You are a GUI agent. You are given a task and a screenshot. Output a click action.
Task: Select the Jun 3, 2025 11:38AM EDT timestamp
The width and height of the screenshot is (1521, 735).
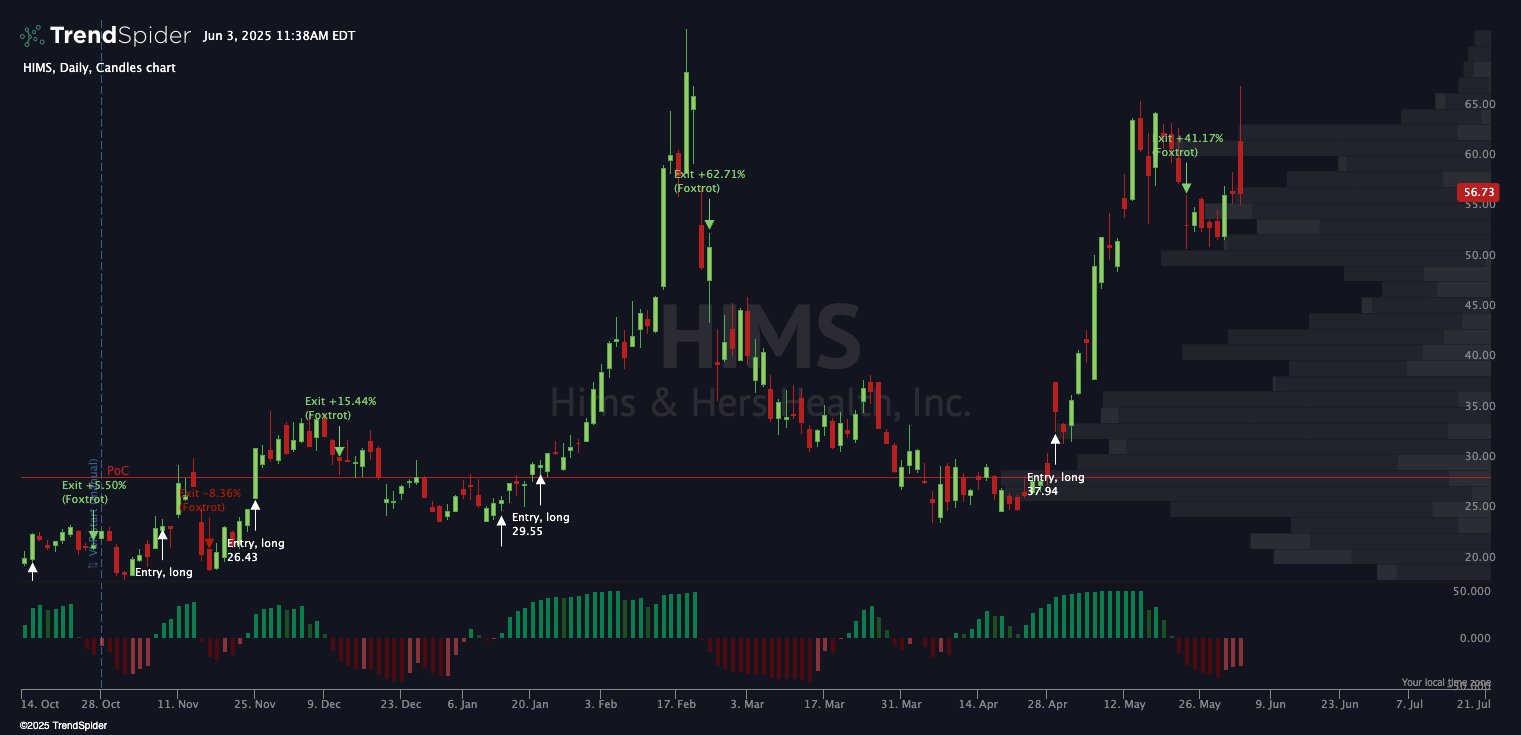(279, 36)
